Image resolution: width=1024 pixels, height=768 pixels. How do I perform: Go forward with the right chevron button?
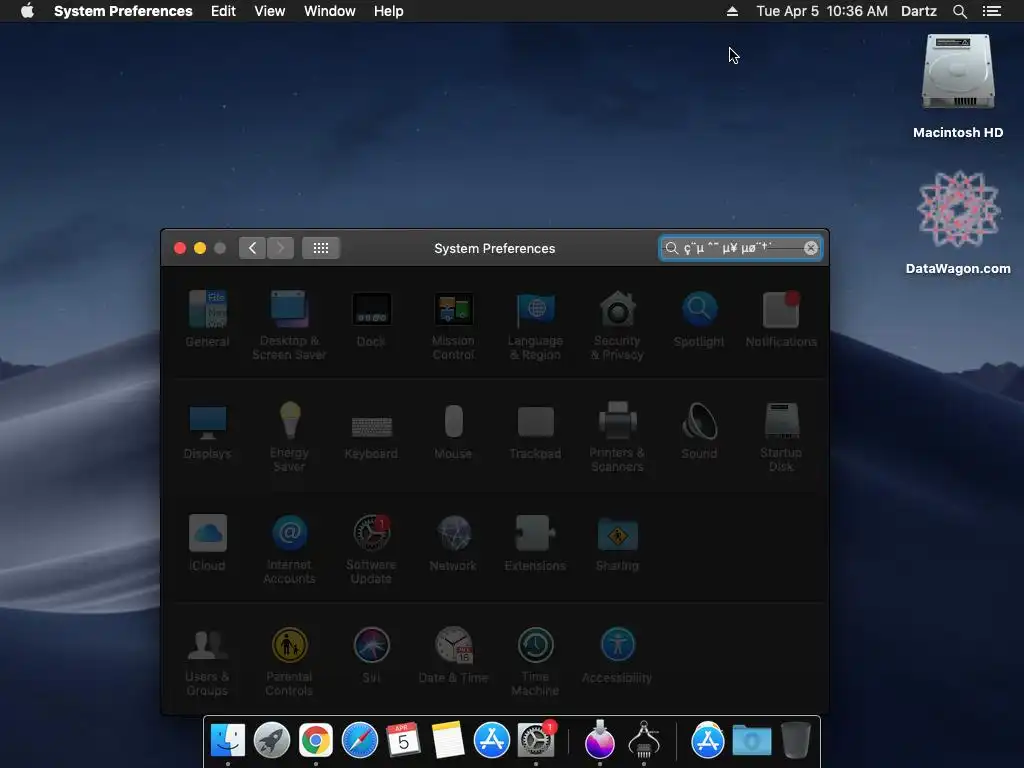coord(280,248)
